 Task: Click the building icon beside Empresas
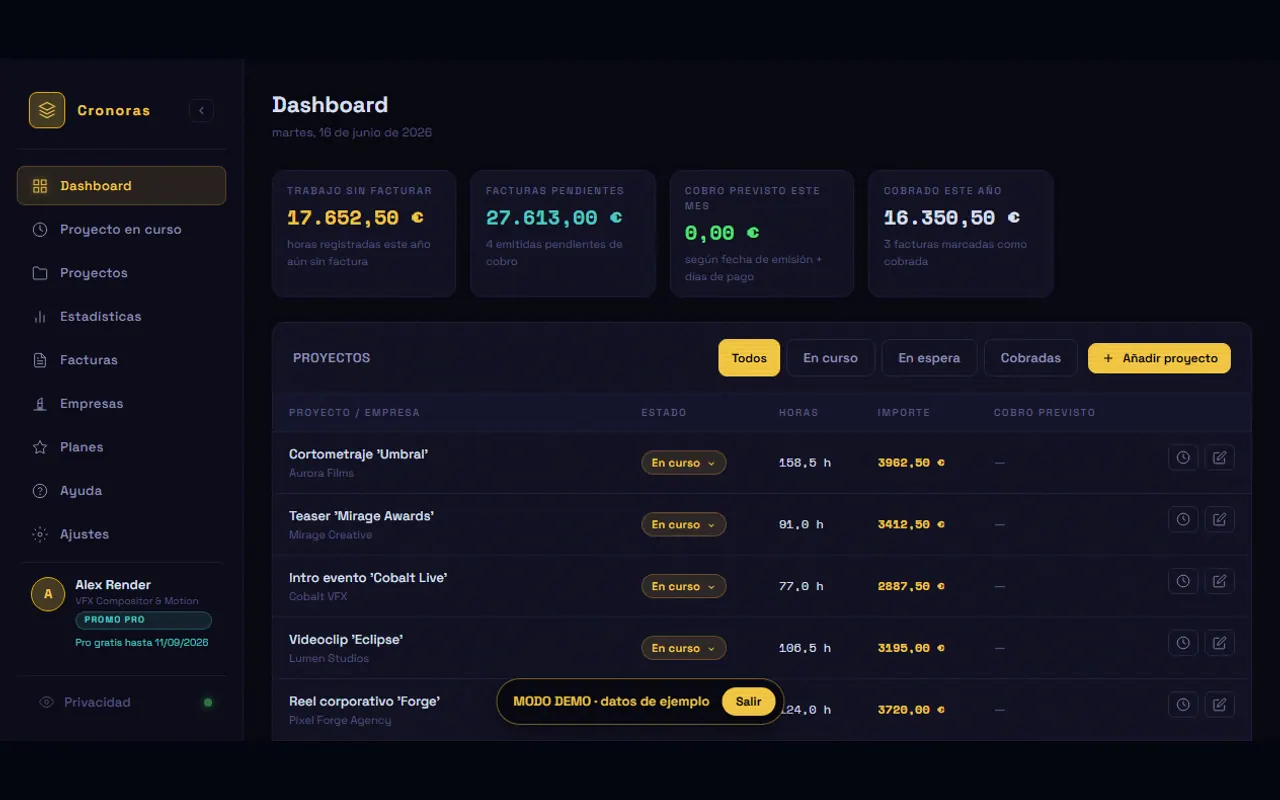coord(40,404)
